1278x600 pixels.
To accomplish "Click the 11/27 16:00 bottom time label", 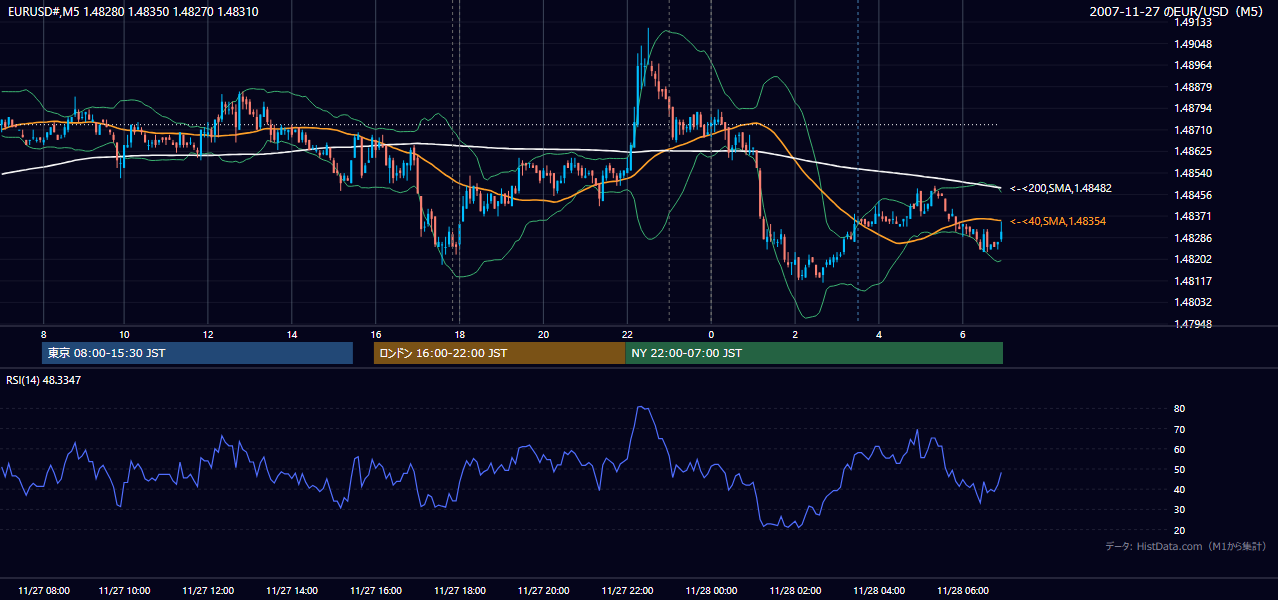I will point(376,591).
